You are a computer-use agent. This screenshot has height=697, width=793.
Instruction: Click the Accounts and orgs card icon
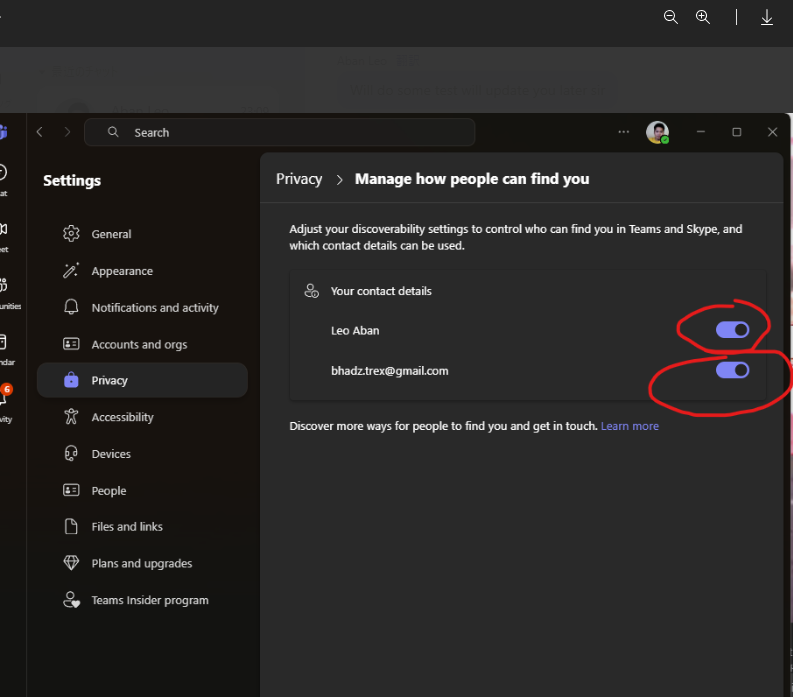[x=71, y=344]
